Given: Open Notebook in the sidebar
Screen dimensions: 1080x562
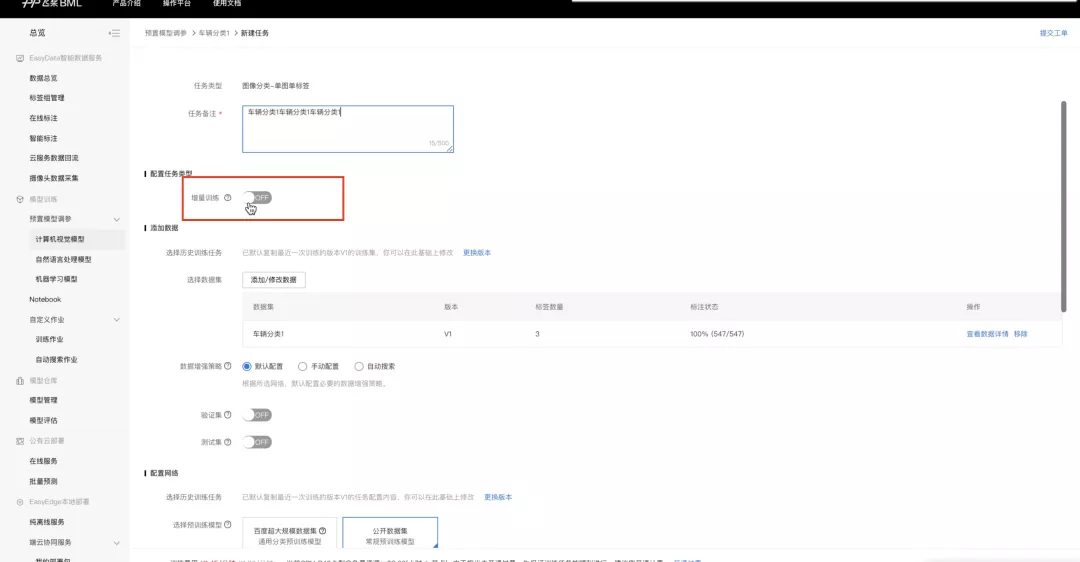Looking at the screenshot, I should point(45,300).
